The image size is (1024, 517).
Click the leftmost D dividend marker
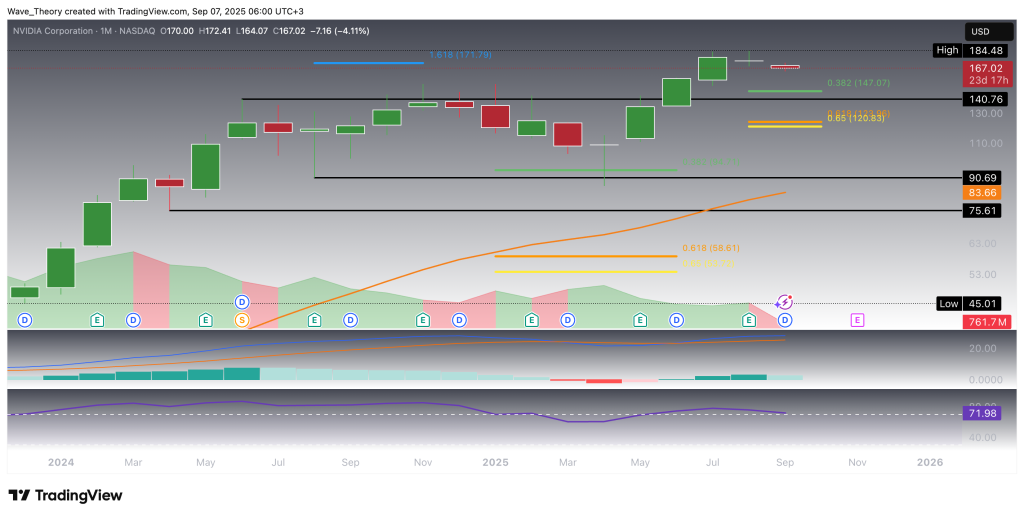coord(25,320)
